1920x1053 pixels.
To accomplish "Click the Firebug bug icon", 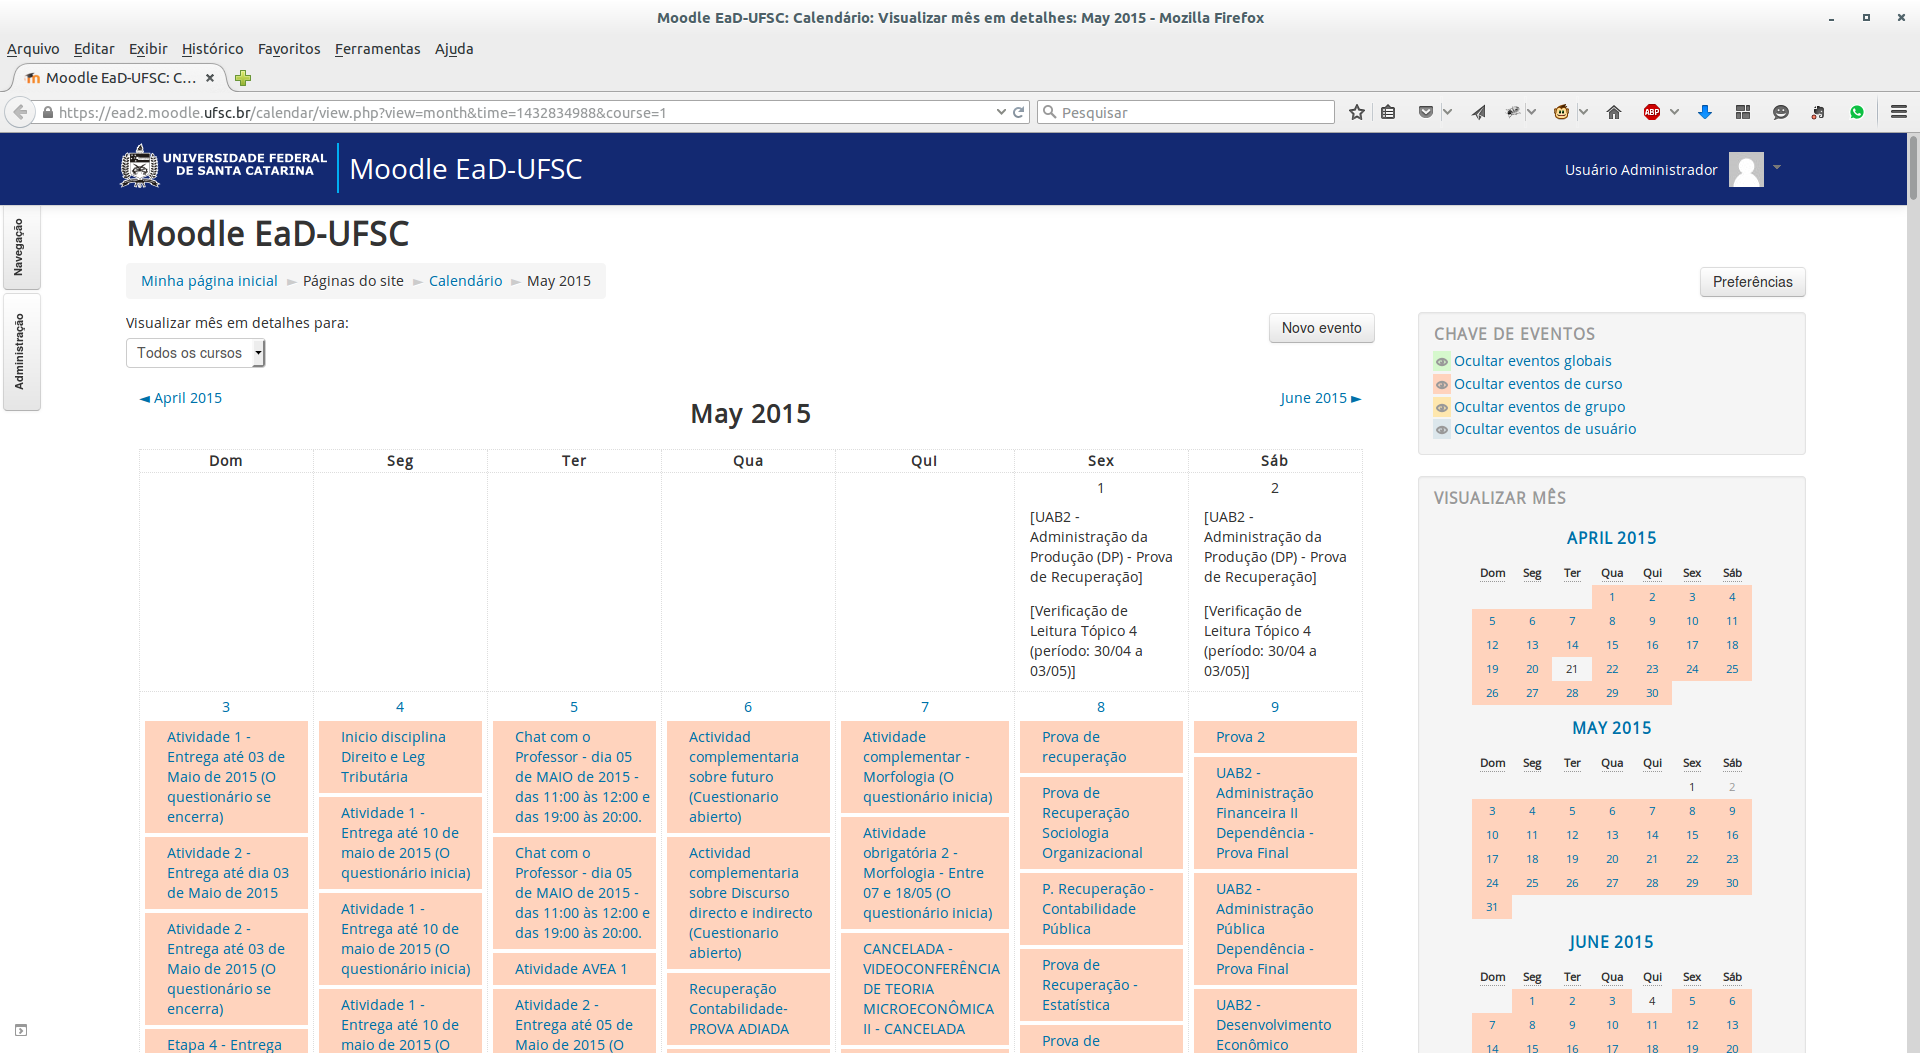I will pyautogui.click(x=1514, y=112).
